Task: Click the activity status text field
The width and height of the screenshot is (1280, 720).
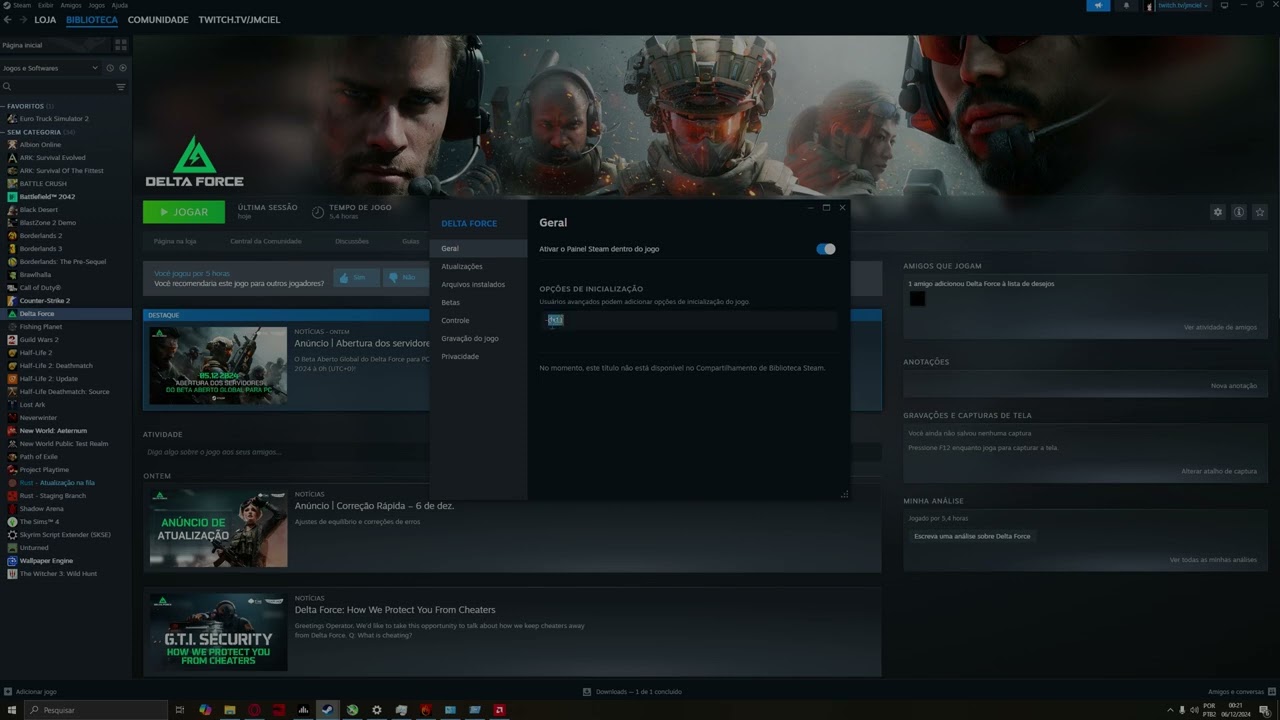Action: click(512, 452)
